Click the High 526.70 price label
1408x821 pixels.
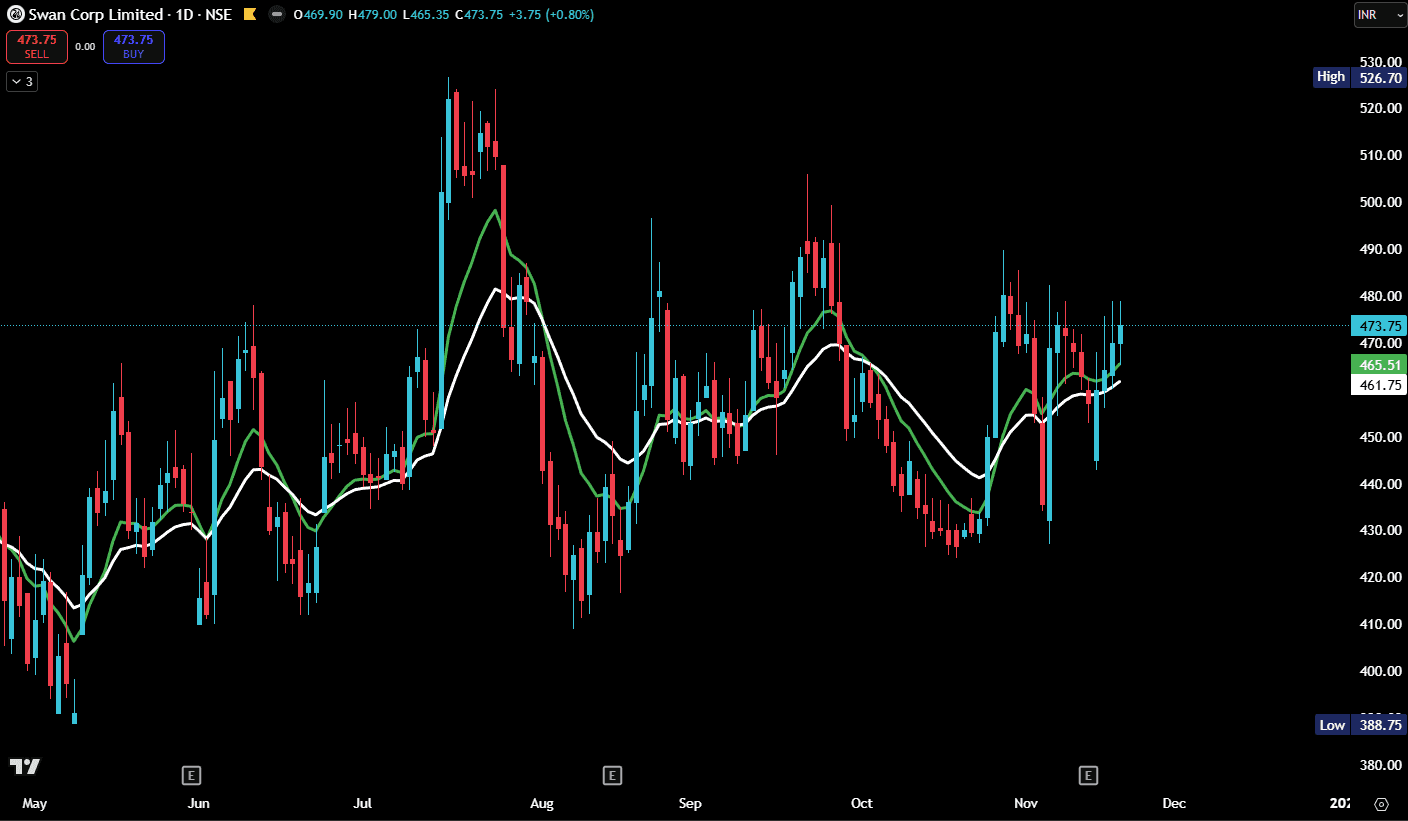point(1359,77)
